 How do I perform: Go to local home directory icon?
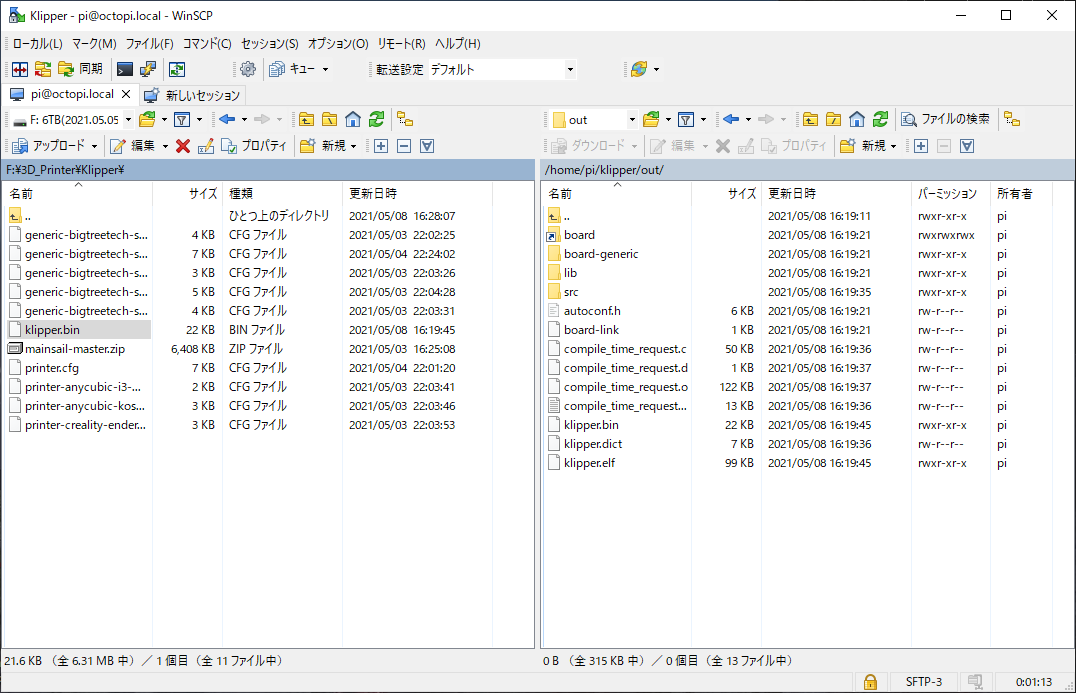point(353,120)
